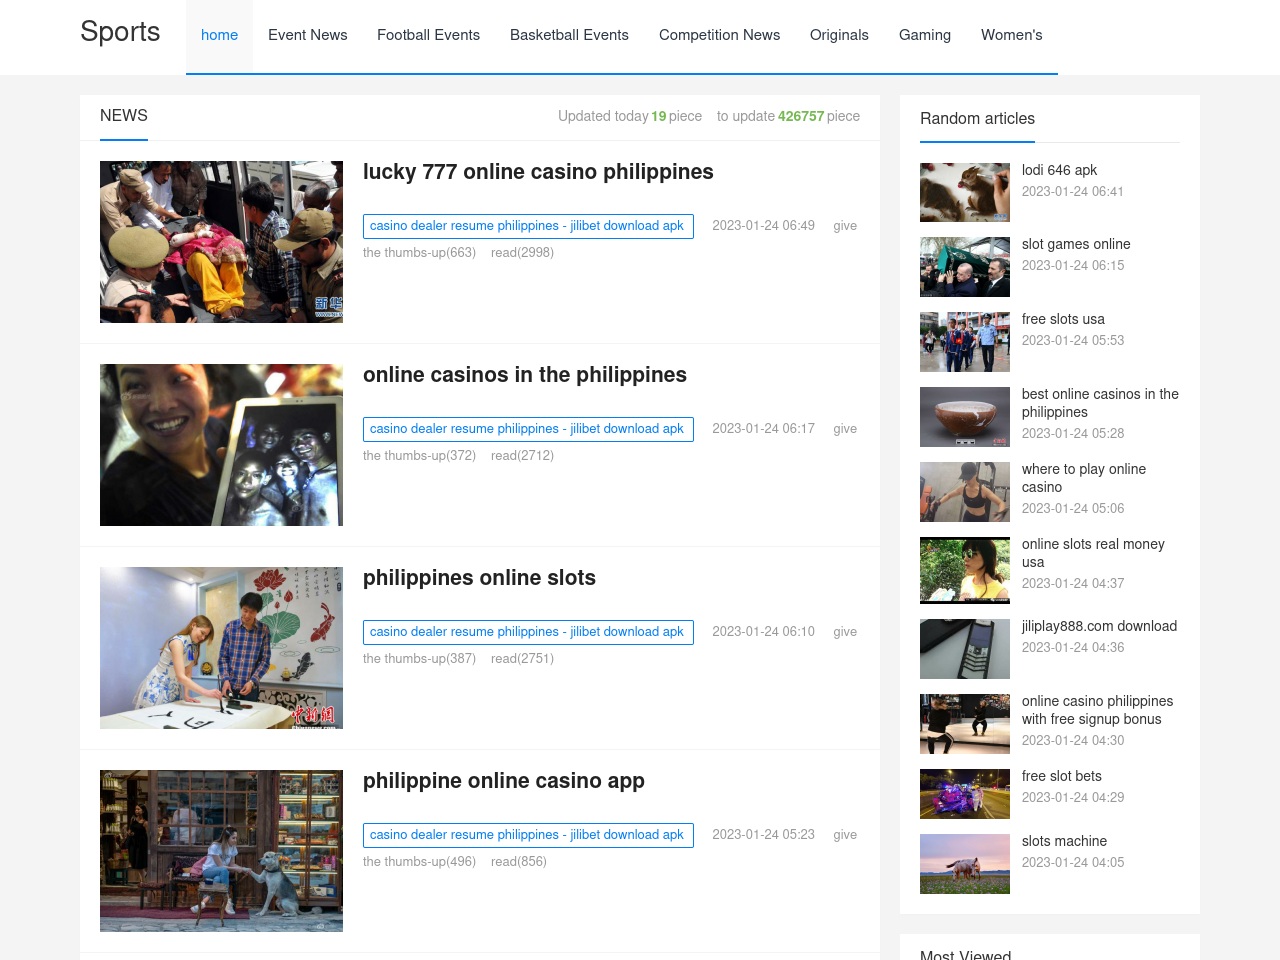The image size is (1280, 960).
Task: Open random article 'free slots usa'
Action: (x=1063, y=320)
